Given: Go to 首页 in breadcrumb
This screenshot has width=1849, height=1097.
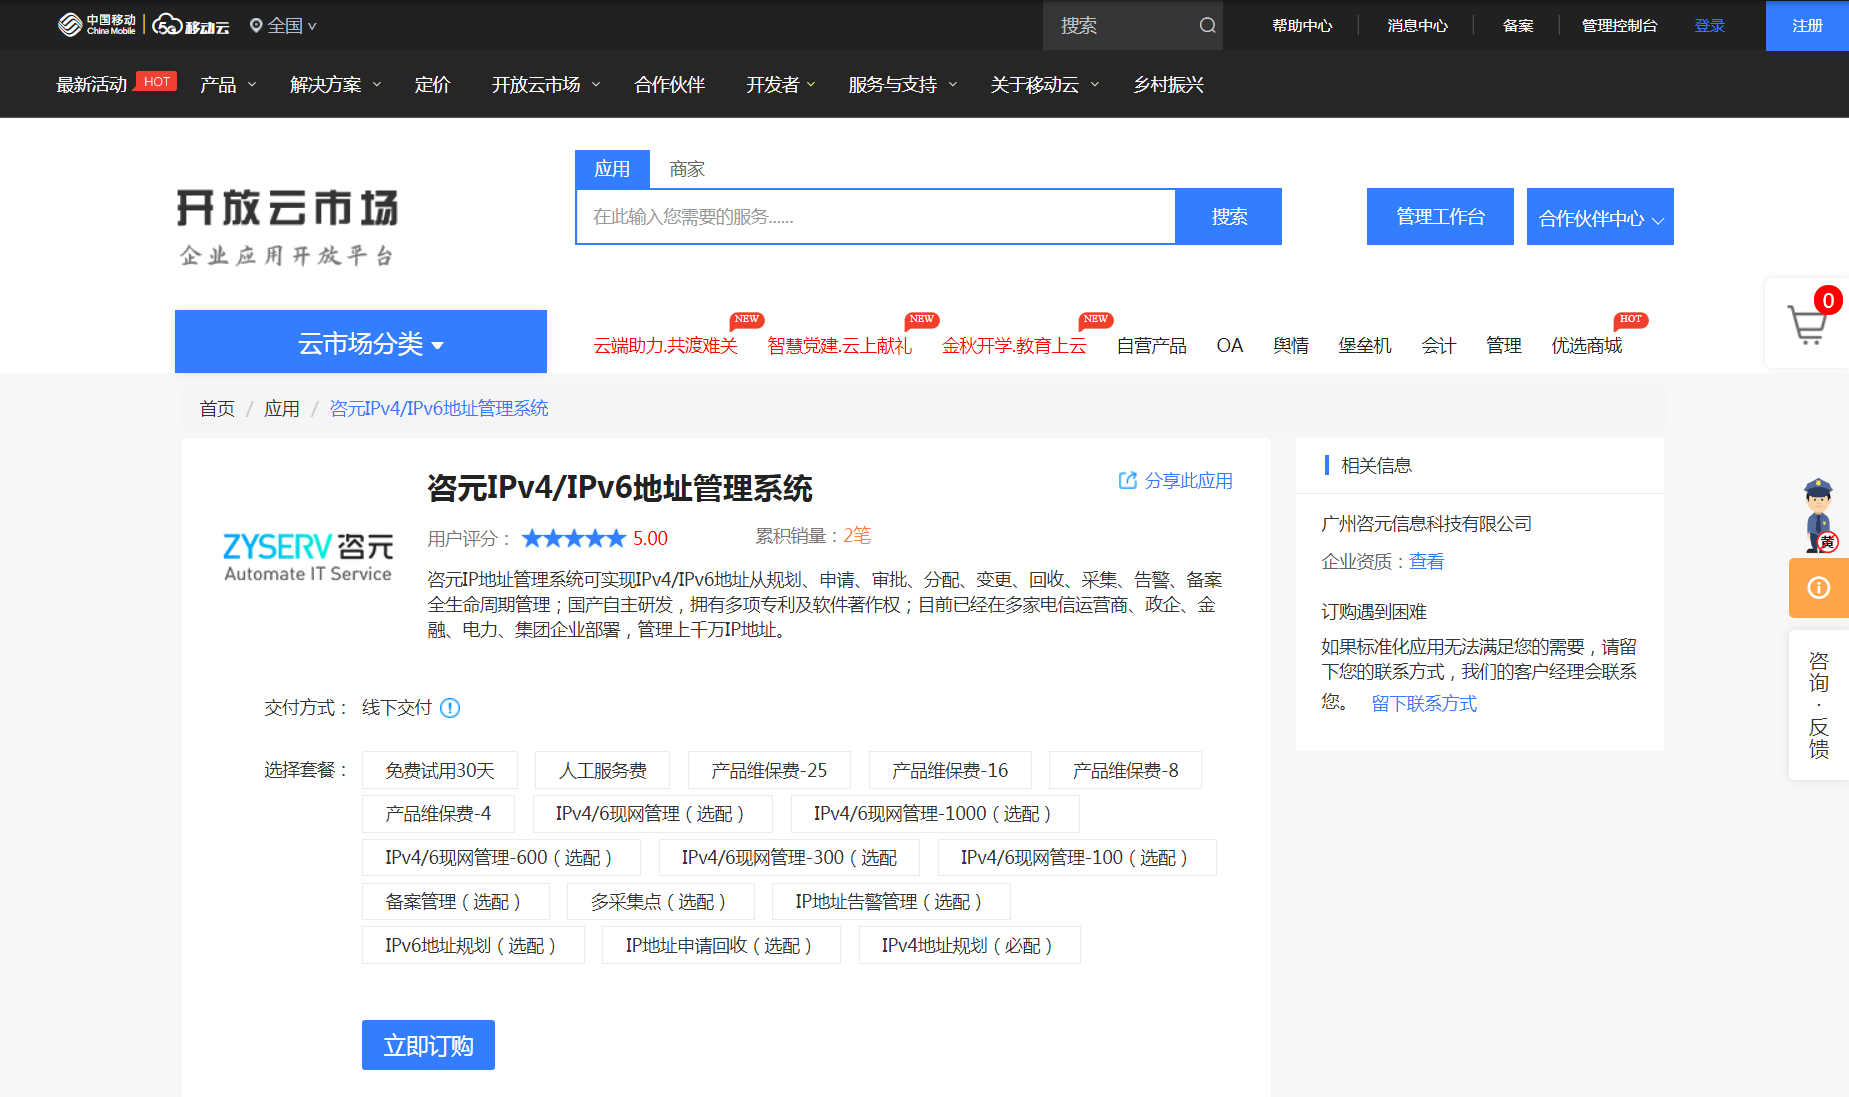Looking at the screenshot, I should tap(217, 408).
